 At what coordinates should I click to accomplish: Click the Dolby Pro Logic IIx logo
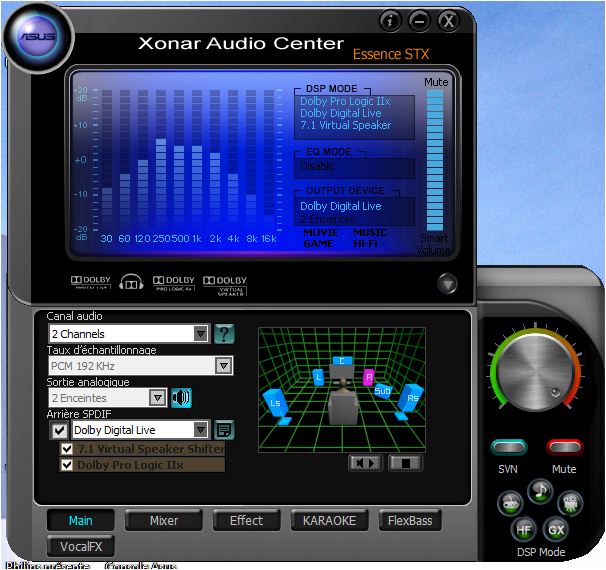coord(174,283)
